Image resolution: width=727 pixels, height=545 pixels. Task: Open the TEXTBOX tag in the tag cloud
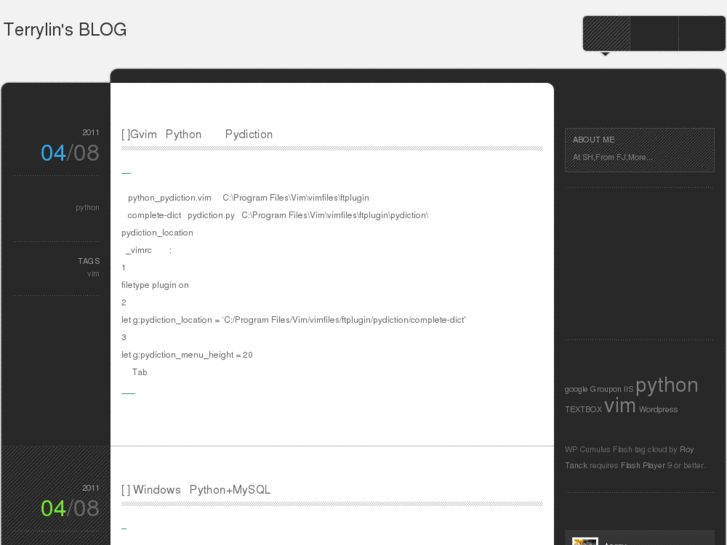pyautogui.click(x=583, y=410)
